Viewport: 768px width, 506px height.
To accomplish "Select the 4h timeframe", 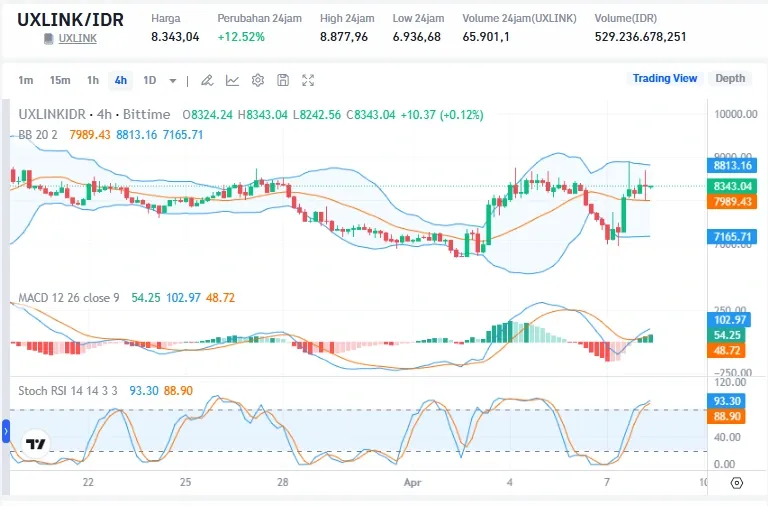I will click(121, 80).
